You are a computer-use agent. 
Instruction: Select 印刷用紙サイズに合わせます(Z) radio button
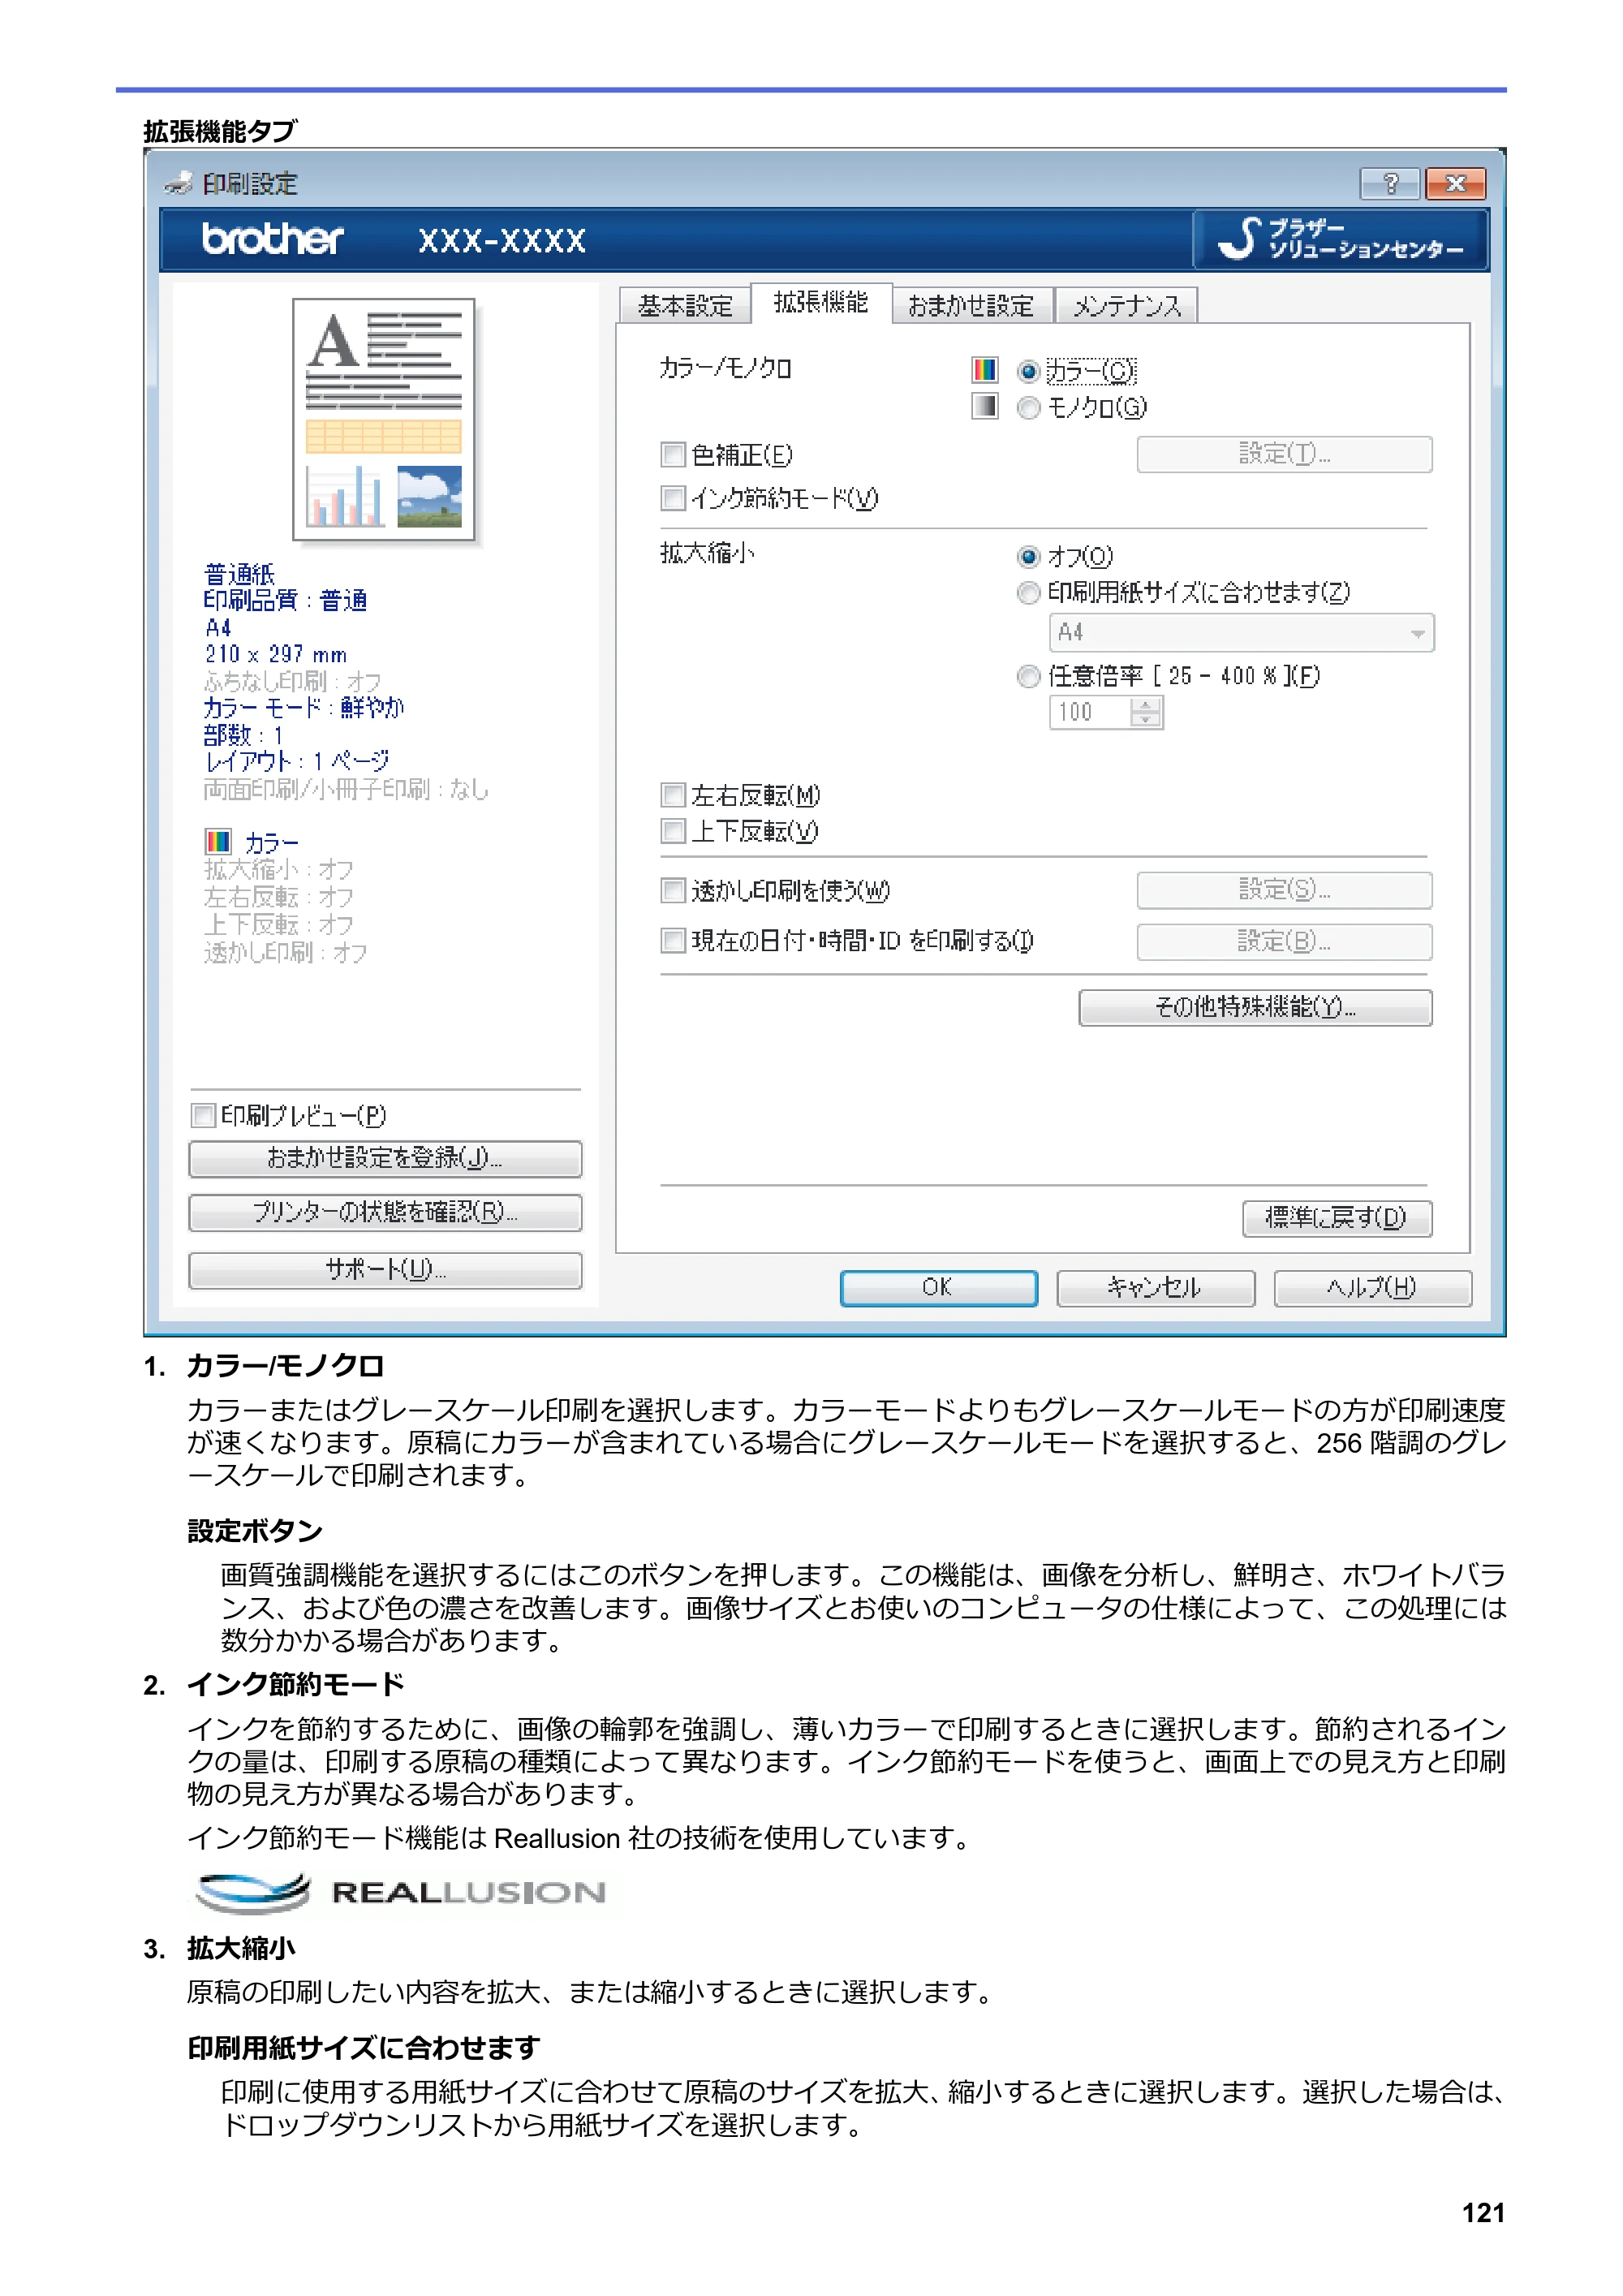point(1028,593)
